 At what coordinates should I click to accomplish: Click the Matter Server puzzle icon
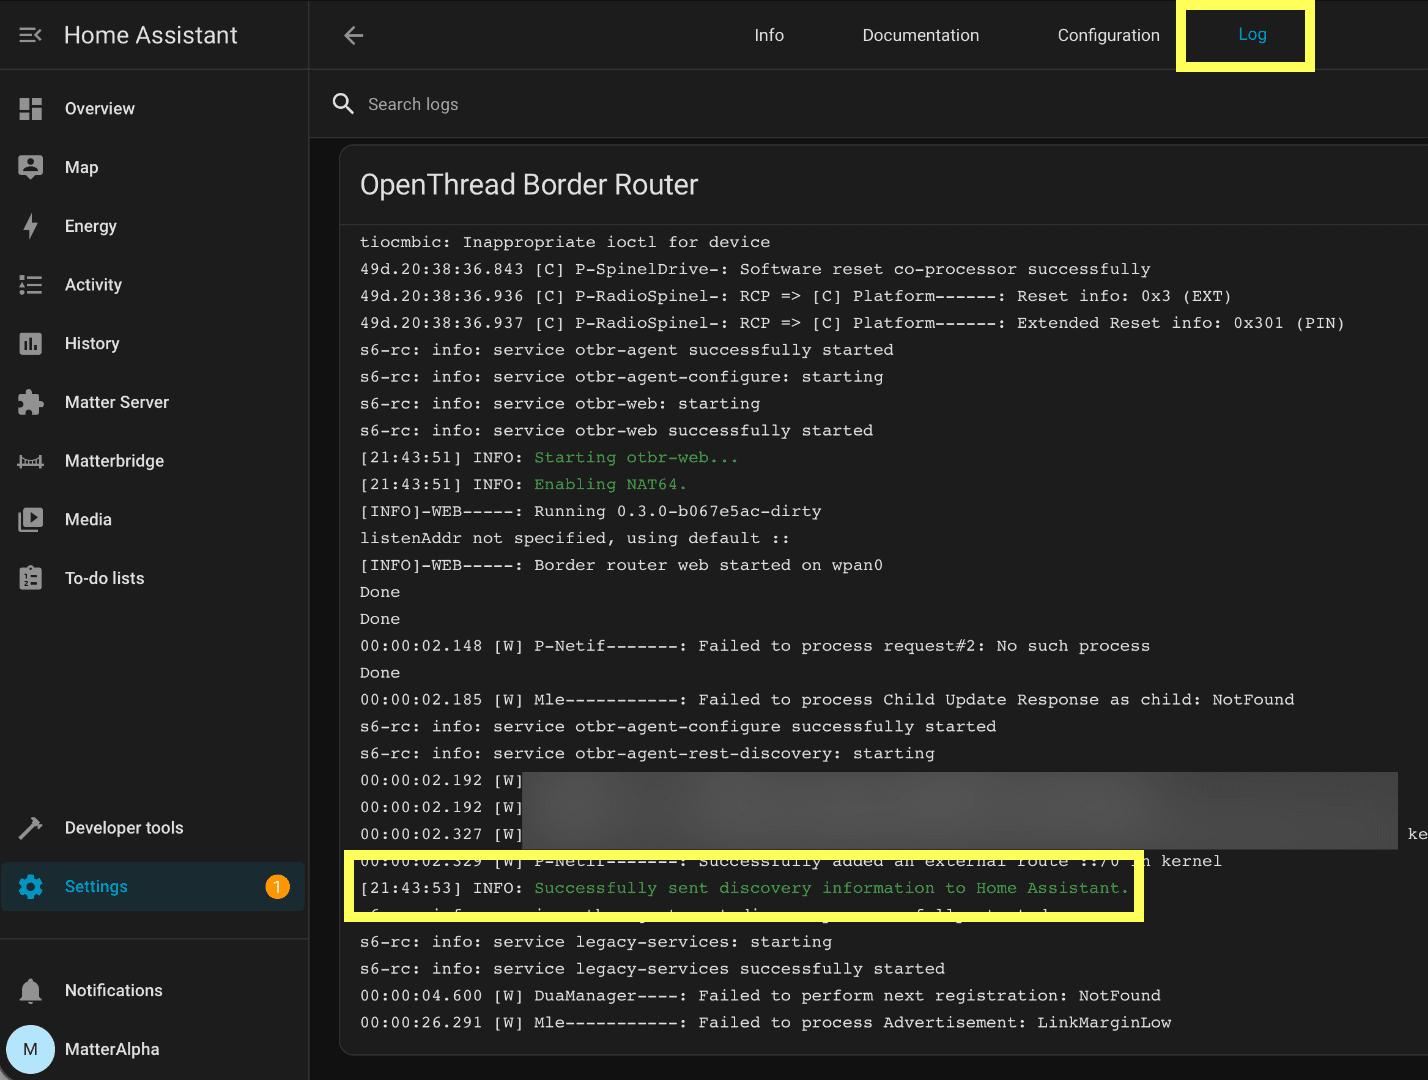coord(30,402)
